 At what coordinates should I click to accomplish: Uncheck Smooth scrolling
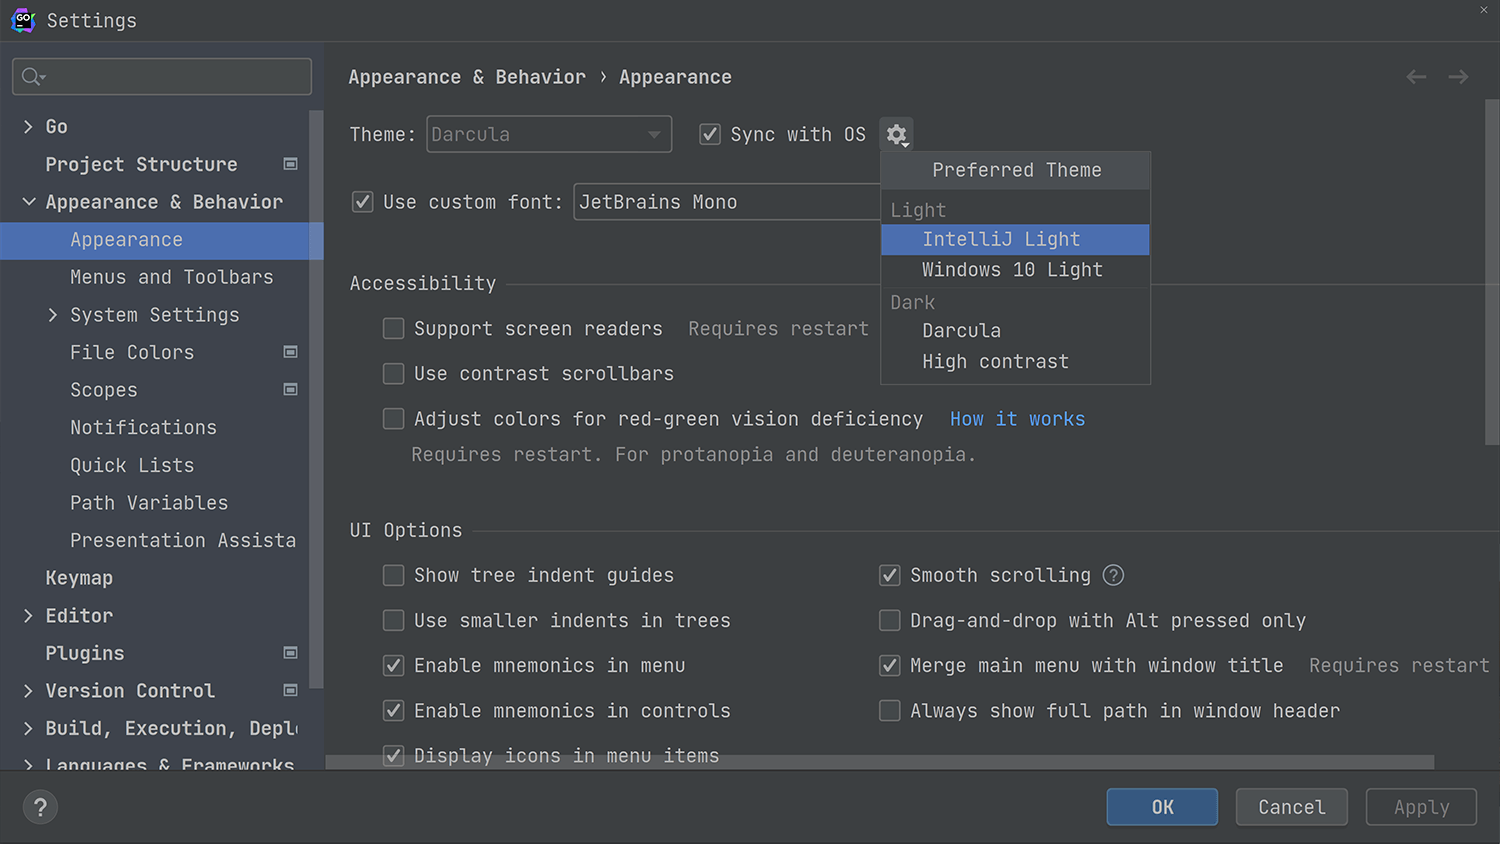(889, 575)
